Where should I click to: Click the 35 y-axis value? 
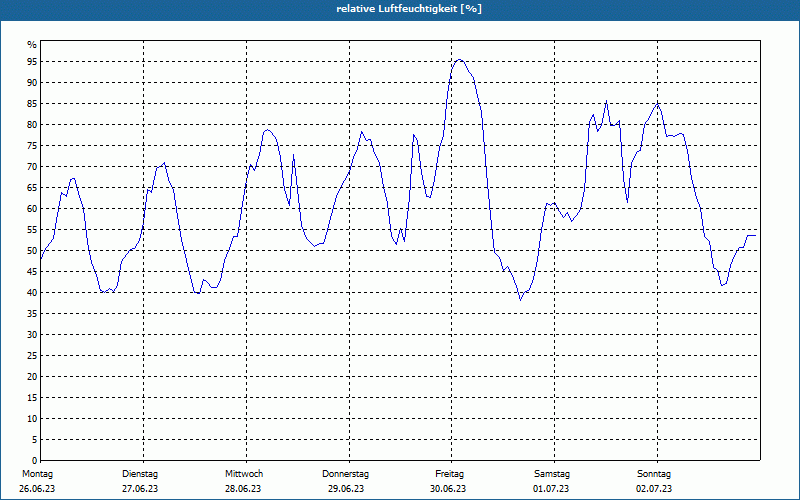[x=32, y=314]
